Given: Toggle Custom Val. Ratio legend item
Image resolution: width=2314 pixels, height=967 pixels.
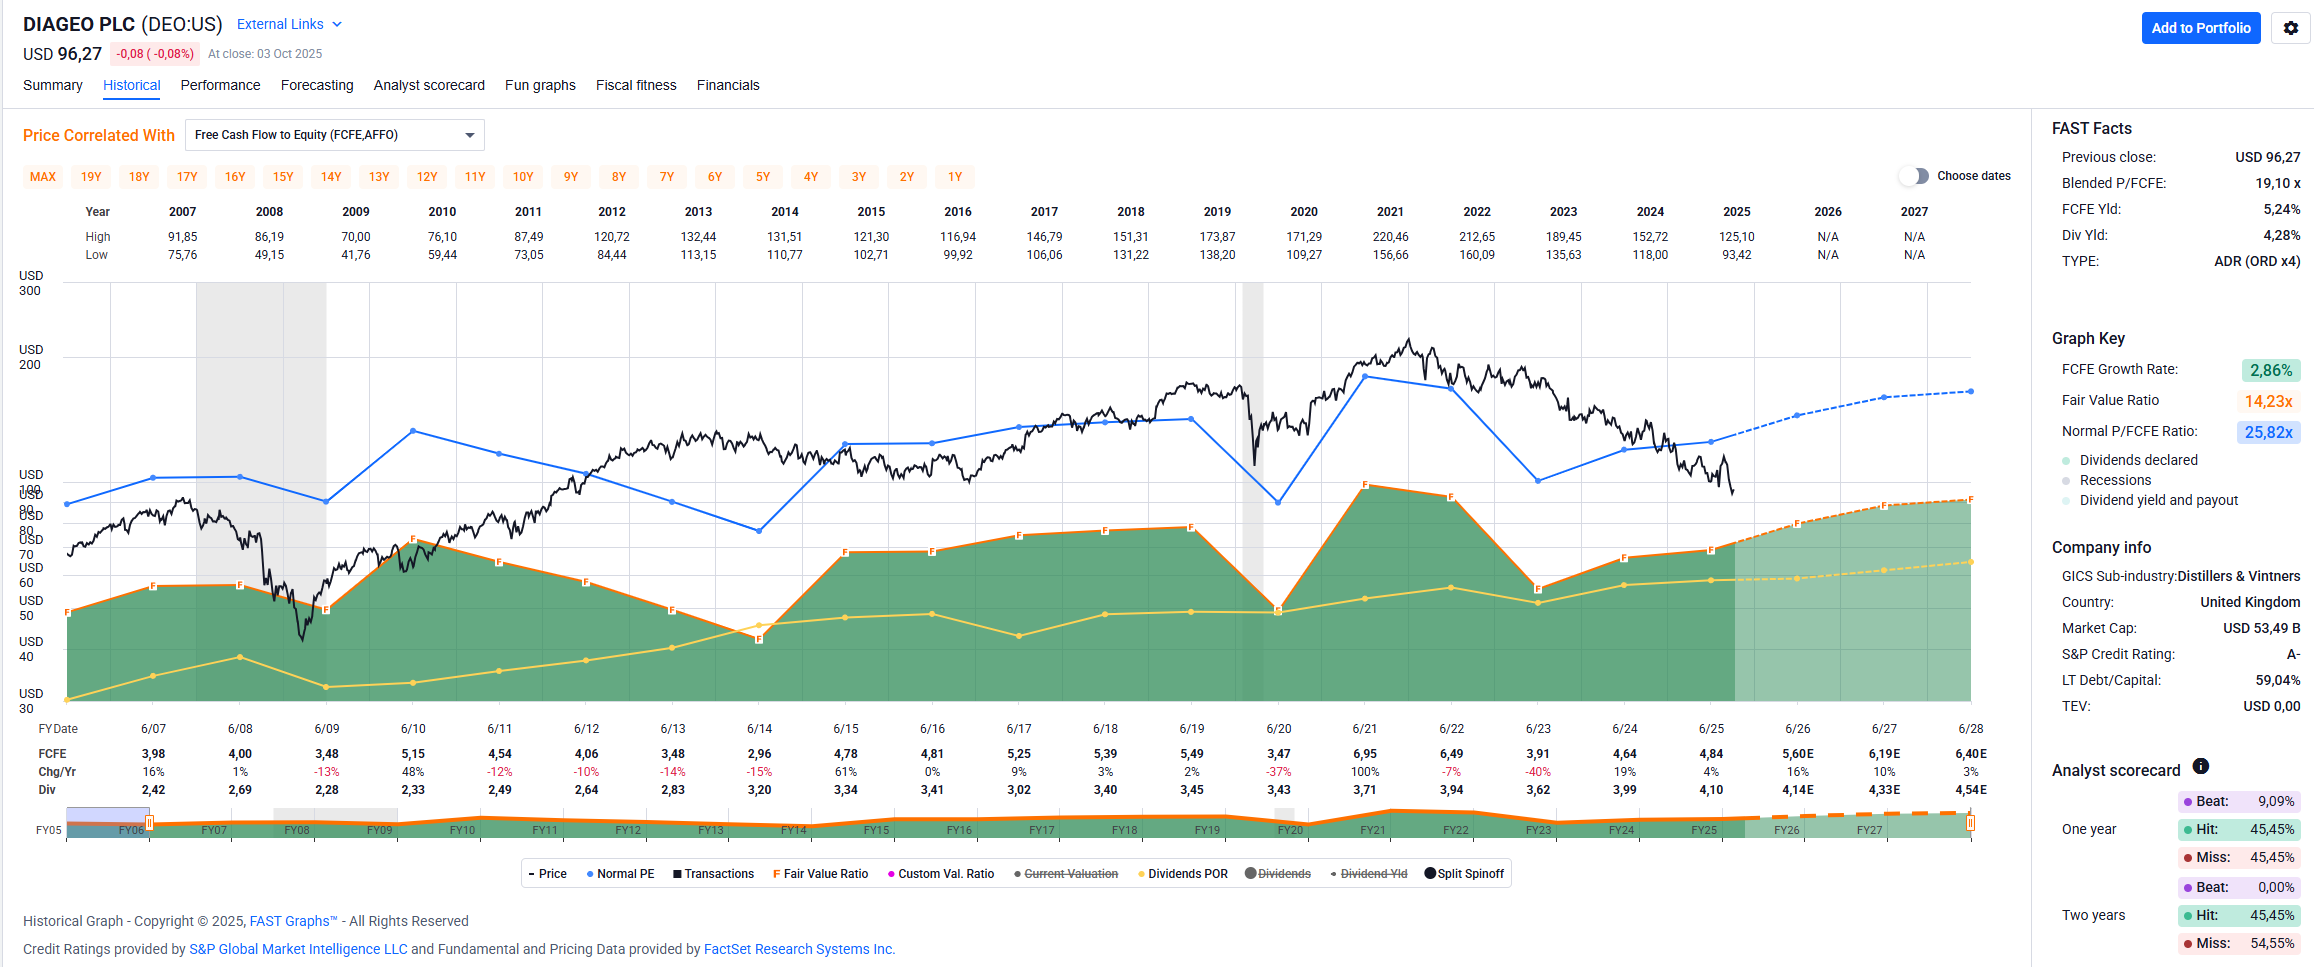Looking at the screenshot, I should click(941, 874).
